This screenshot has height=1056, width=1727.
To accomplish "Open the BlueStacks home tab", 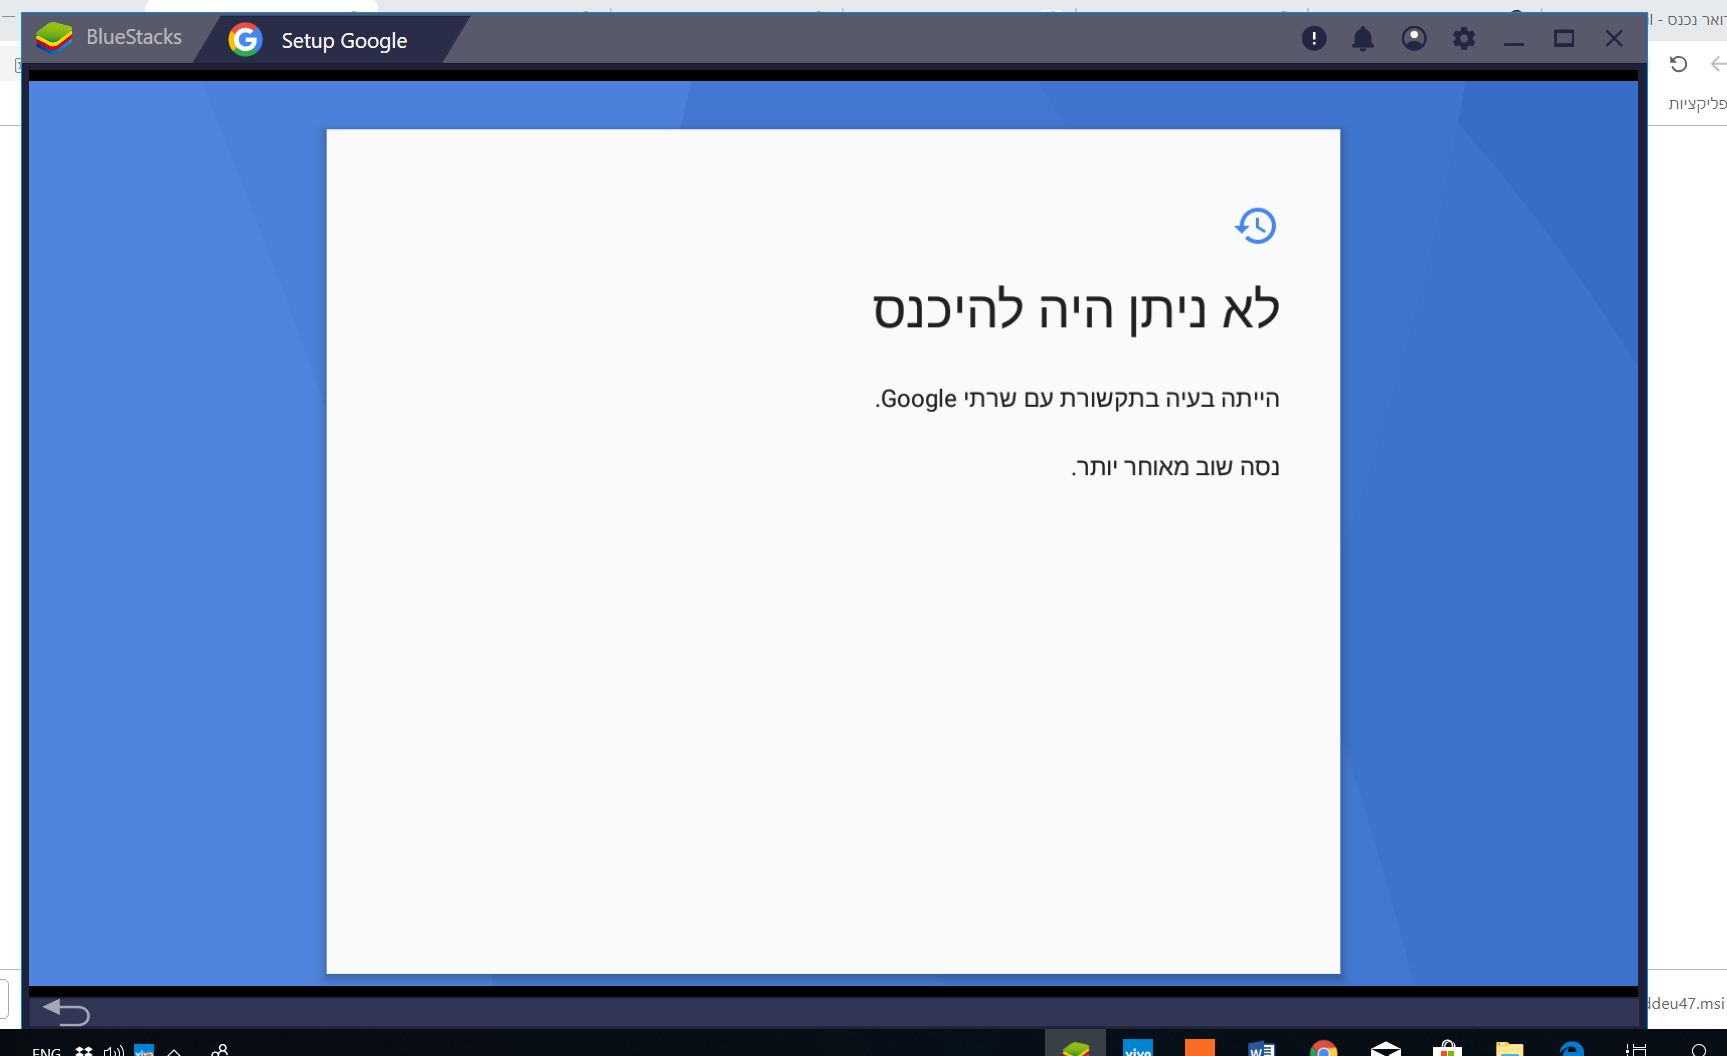I will click(x=109, y=38).
